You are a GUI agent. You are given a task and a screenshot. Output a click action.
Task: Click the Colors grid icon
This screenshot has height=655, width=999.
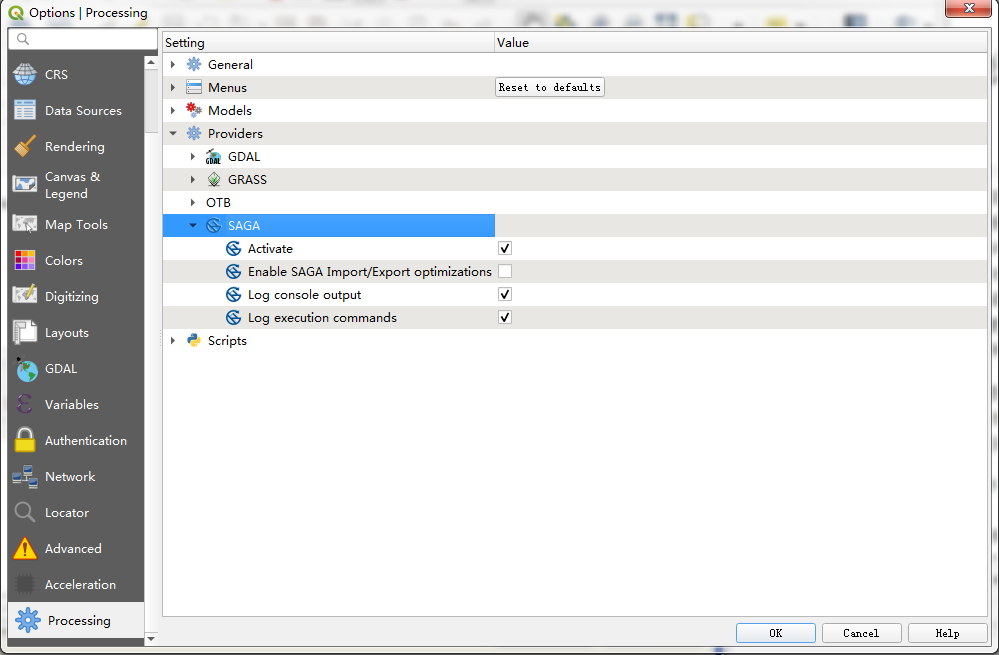[x=25, y=261]
